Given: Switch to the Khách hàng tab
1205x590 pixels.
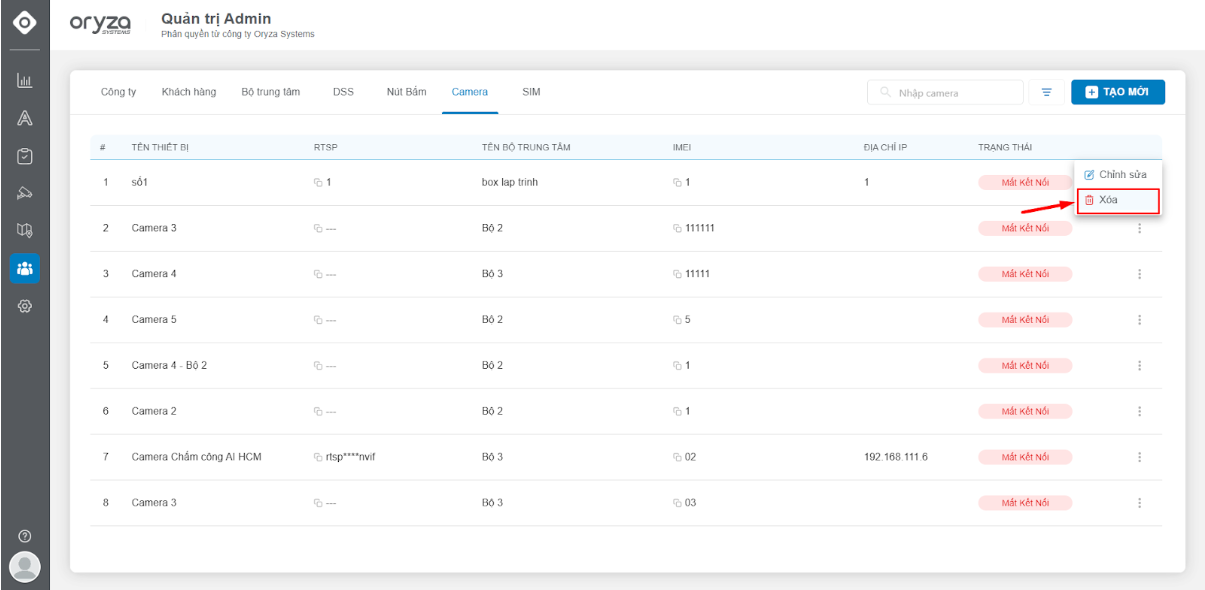Looking at the screenshot, I should click(x=189, y=92).
